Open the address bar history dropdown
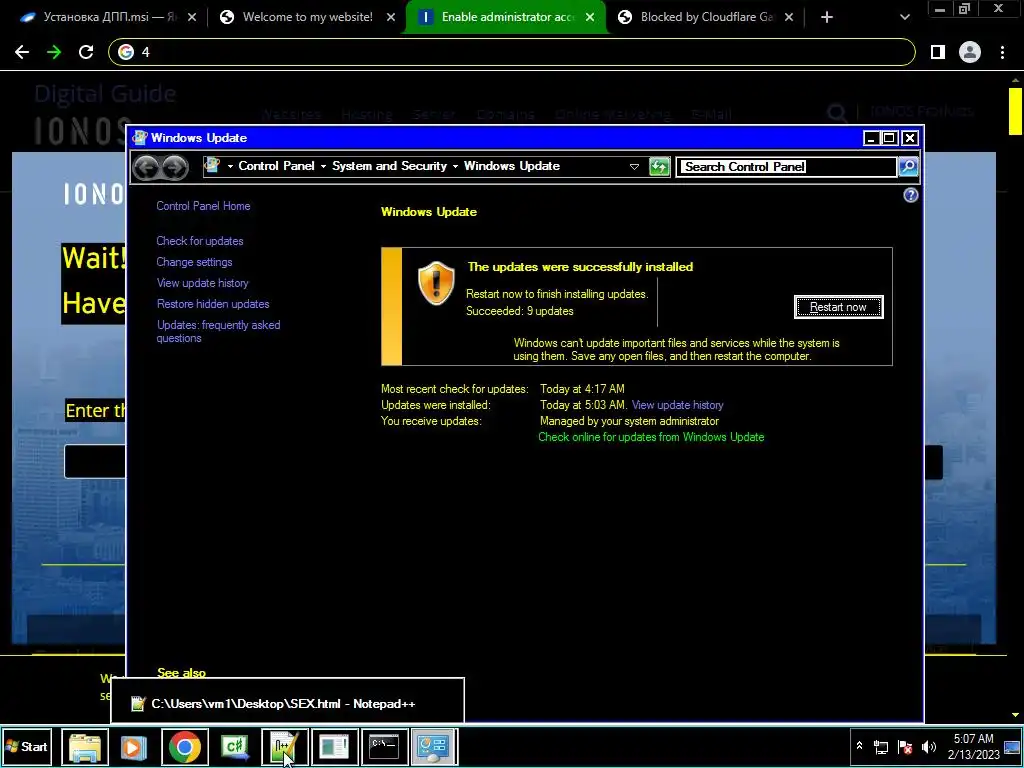 tap(633, 167)
